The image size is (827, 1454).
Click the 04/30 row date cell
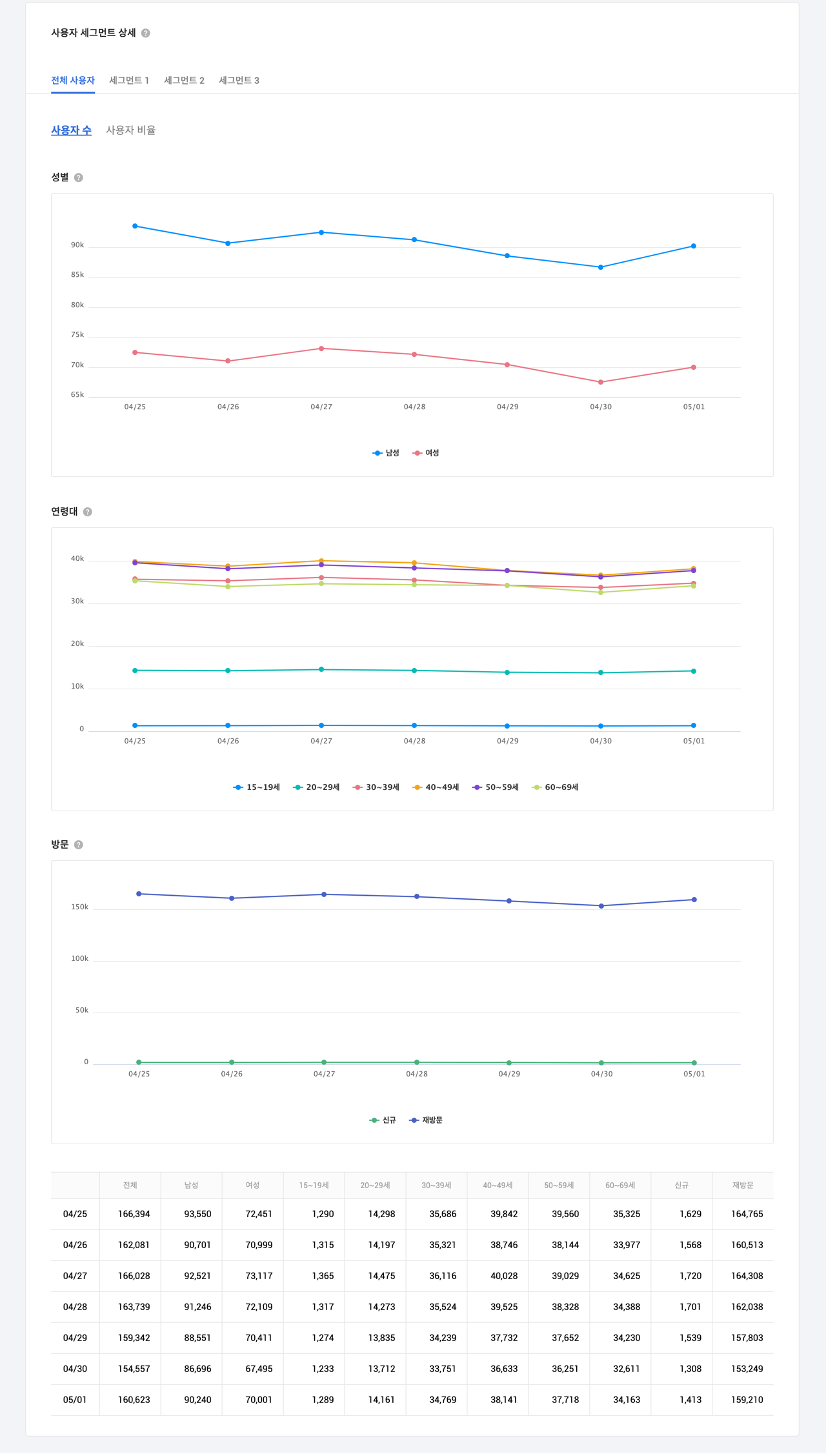click(x=75, y=1369)
